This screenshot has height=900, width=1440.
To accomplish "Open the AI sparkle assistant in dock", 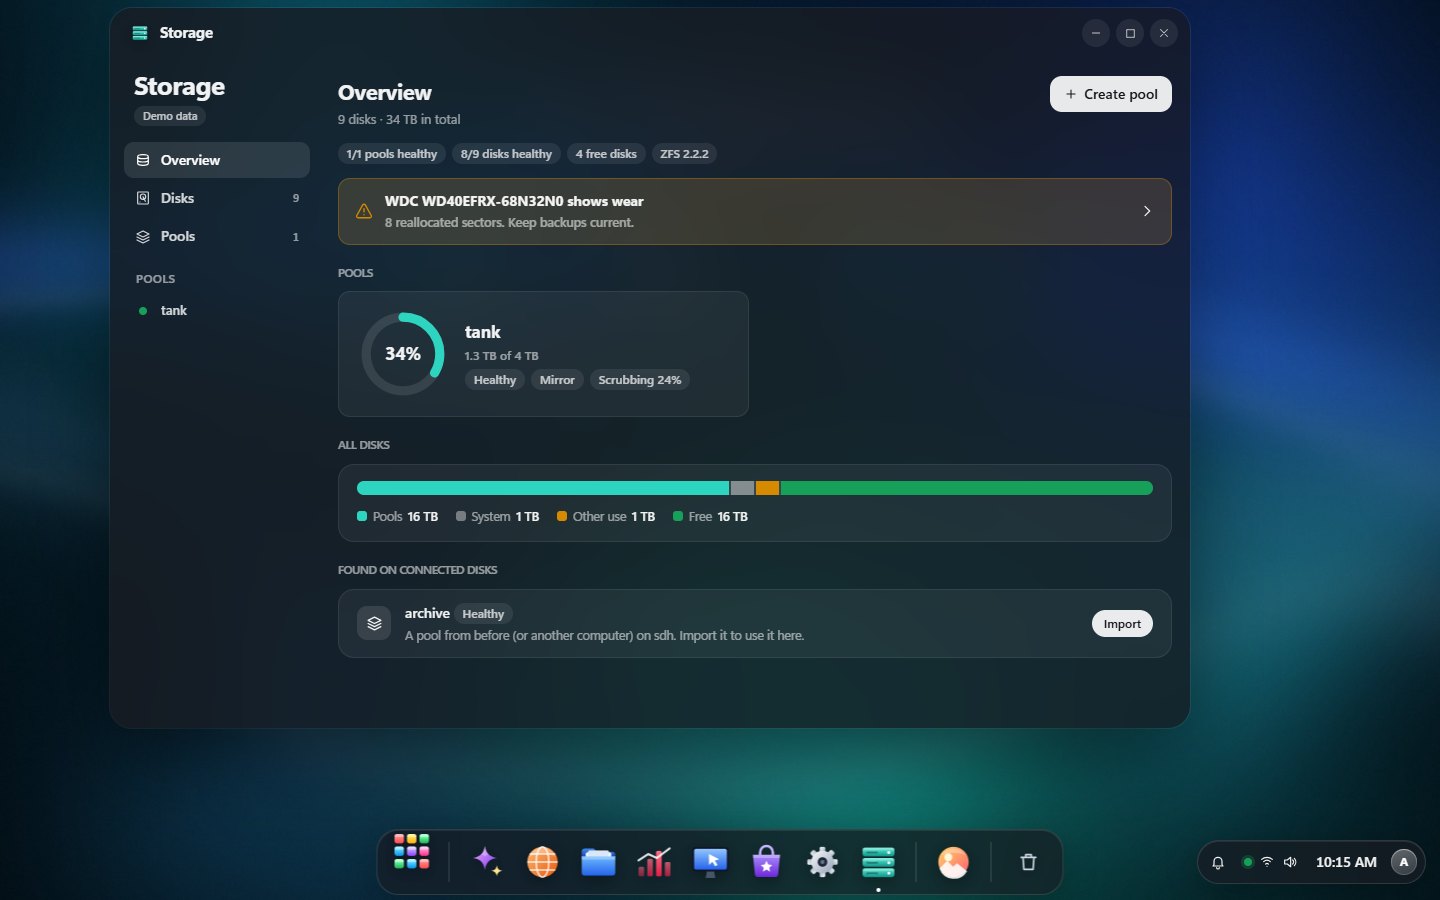I will pos(487,861).
